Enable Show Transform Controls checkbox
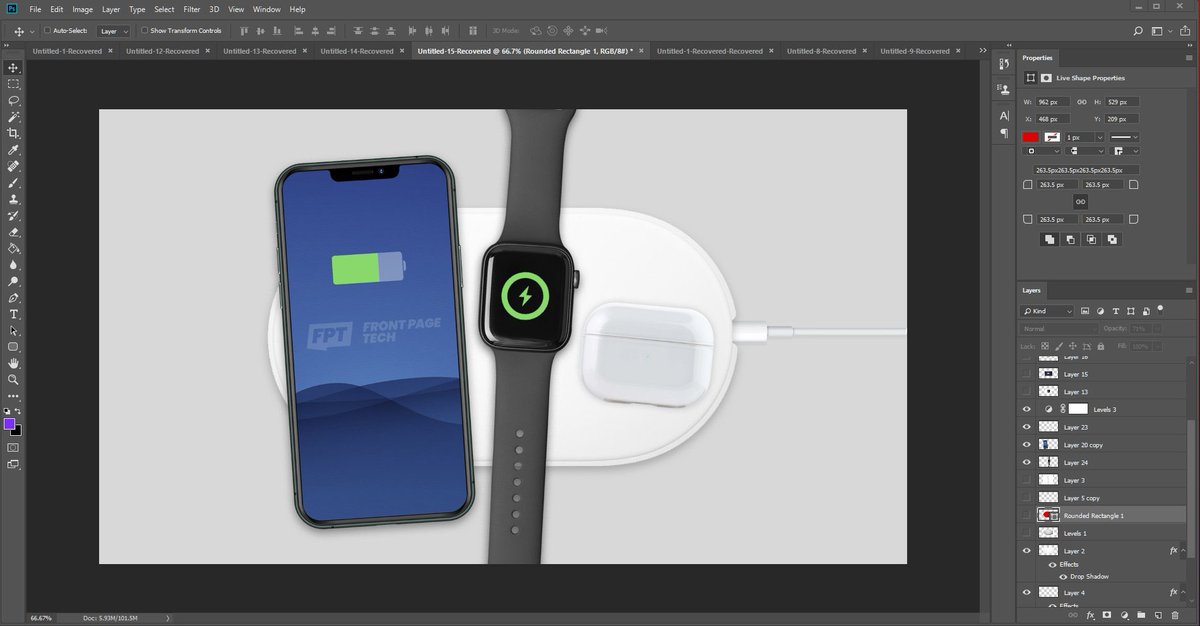The height and width of the screenshot is (626, 1200). (x=144, y=31)
